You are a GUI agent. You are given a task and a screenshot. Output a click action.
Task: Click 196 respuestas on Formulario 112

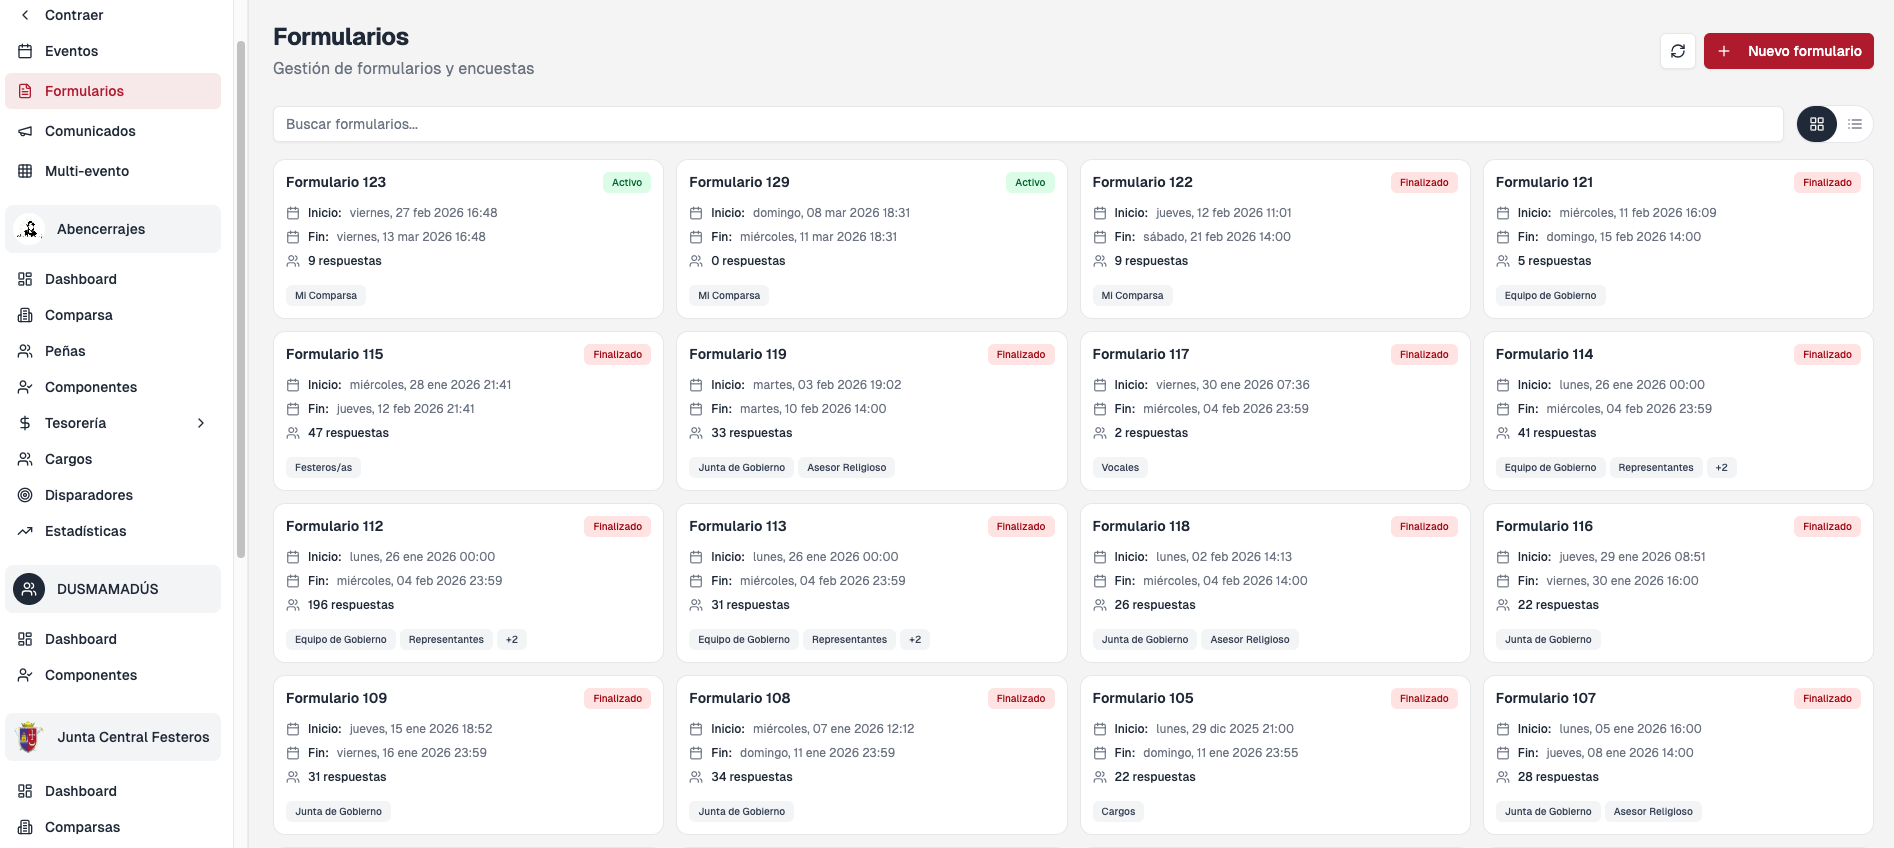tap(351, 605)
